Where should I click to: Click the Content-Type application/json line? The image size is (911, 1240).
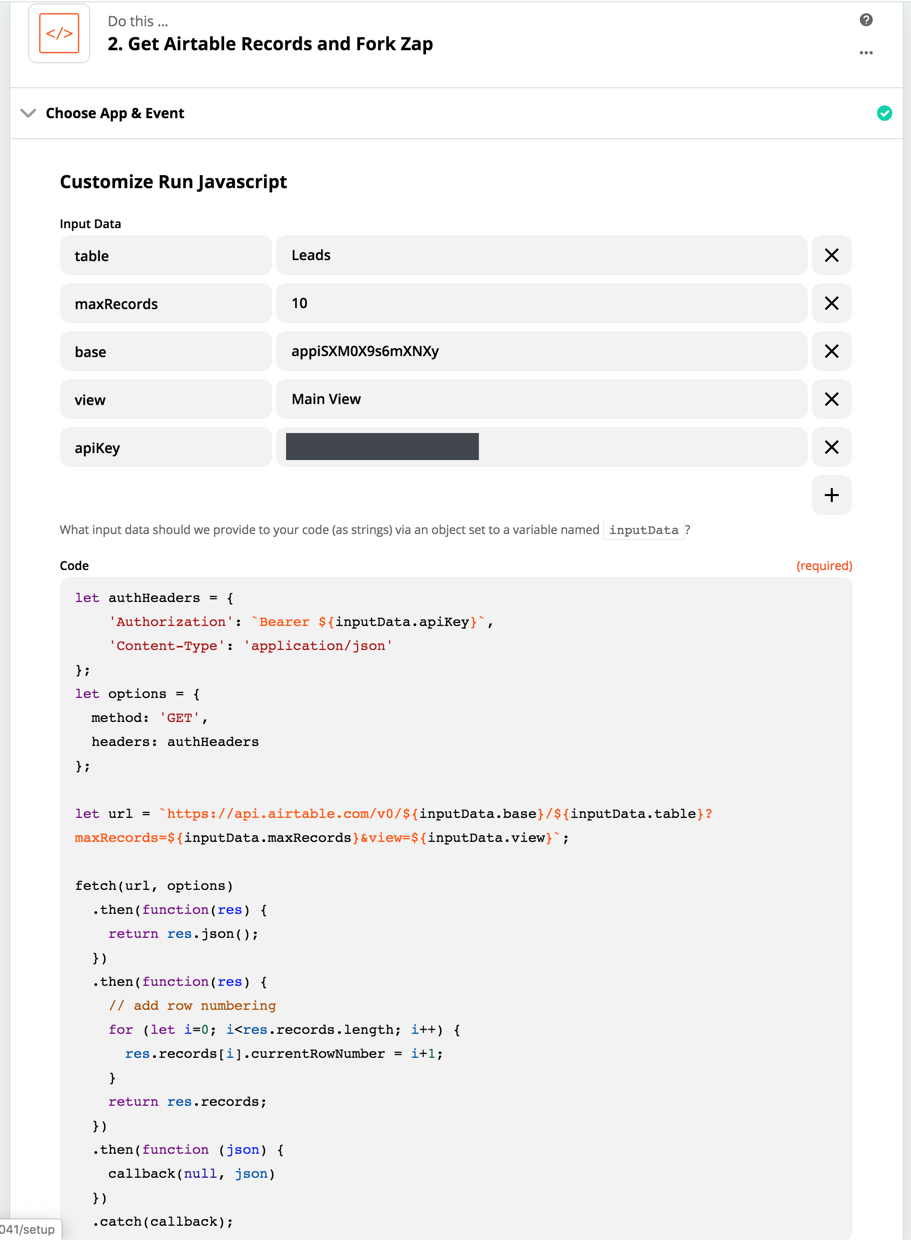250,645
